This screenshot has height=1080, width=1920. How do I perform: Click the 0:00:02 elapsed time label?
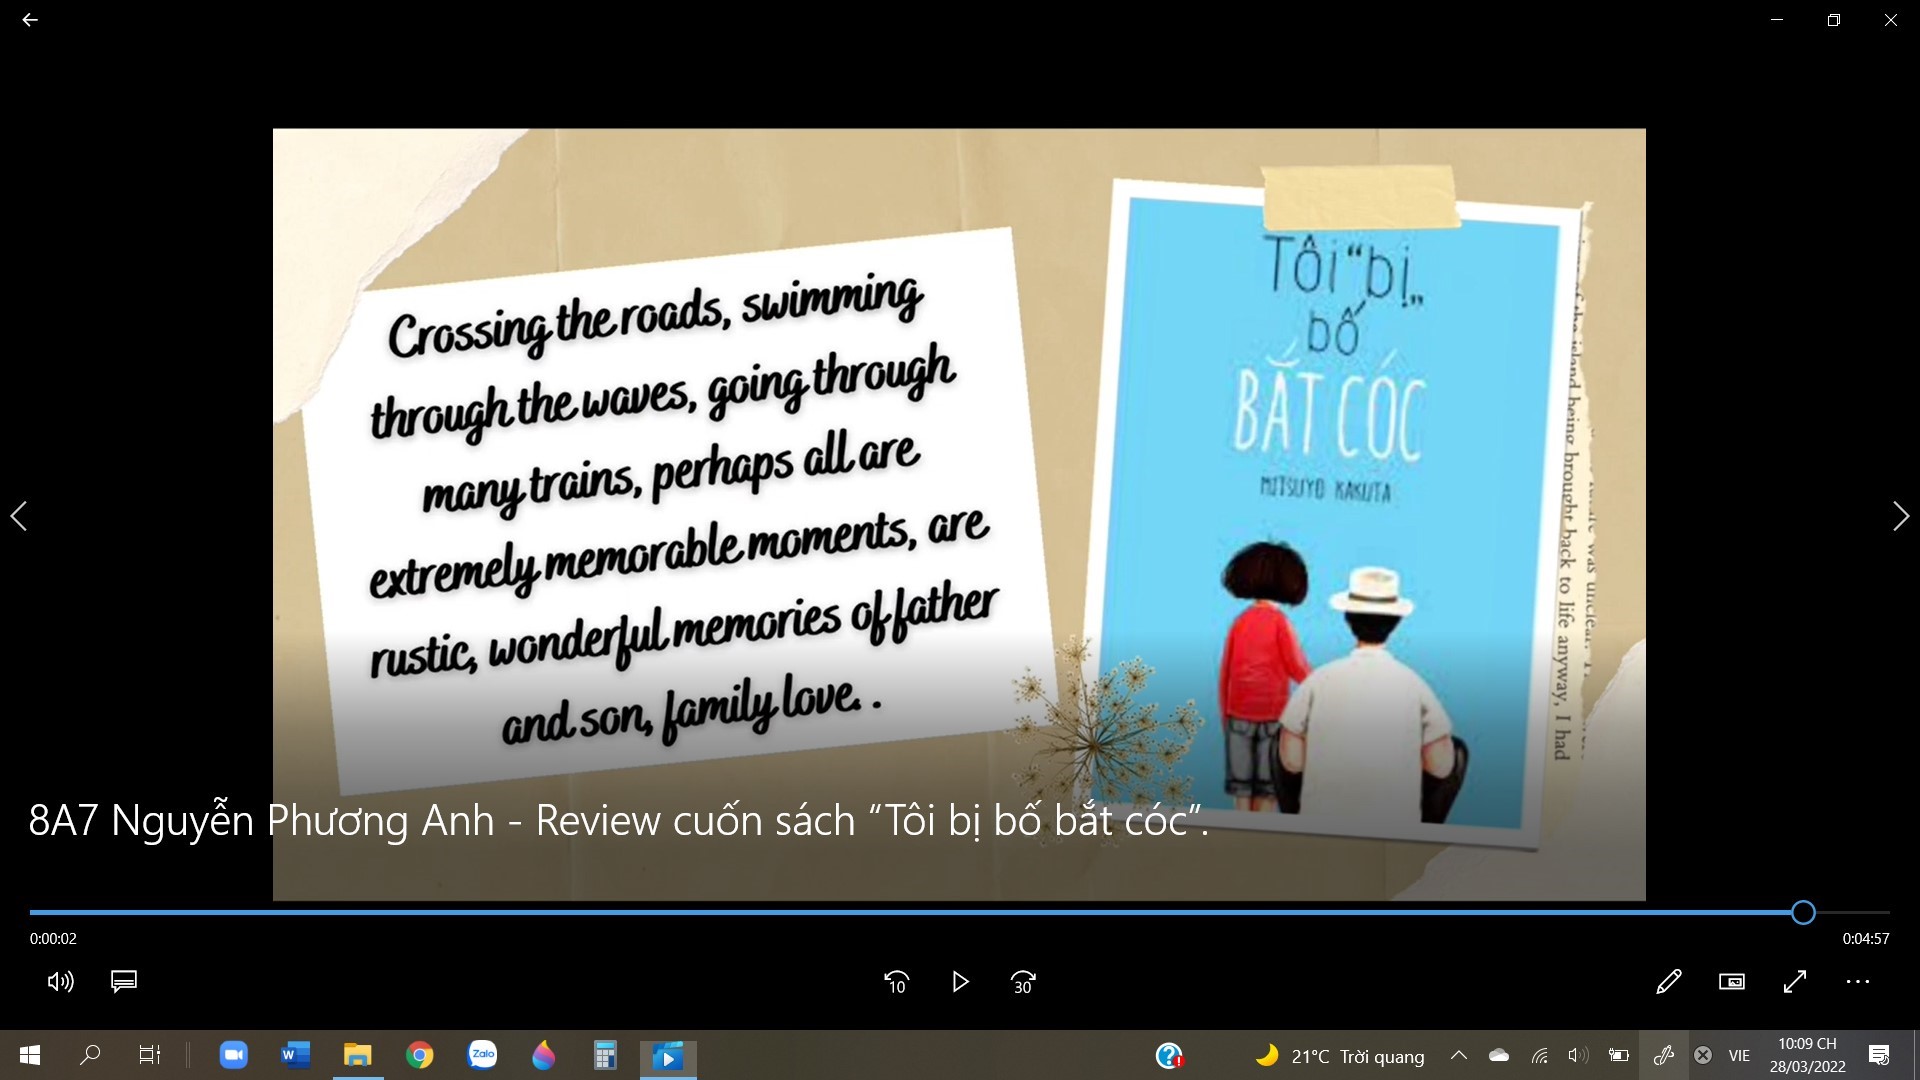(x=53, y=939)
